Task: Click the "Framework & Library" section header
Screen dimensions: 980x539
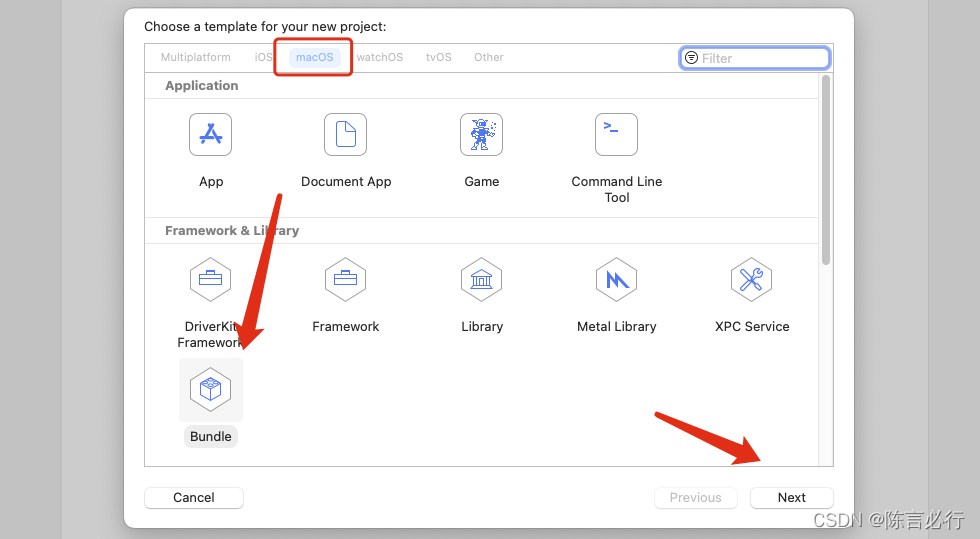Action: point(232,231)
